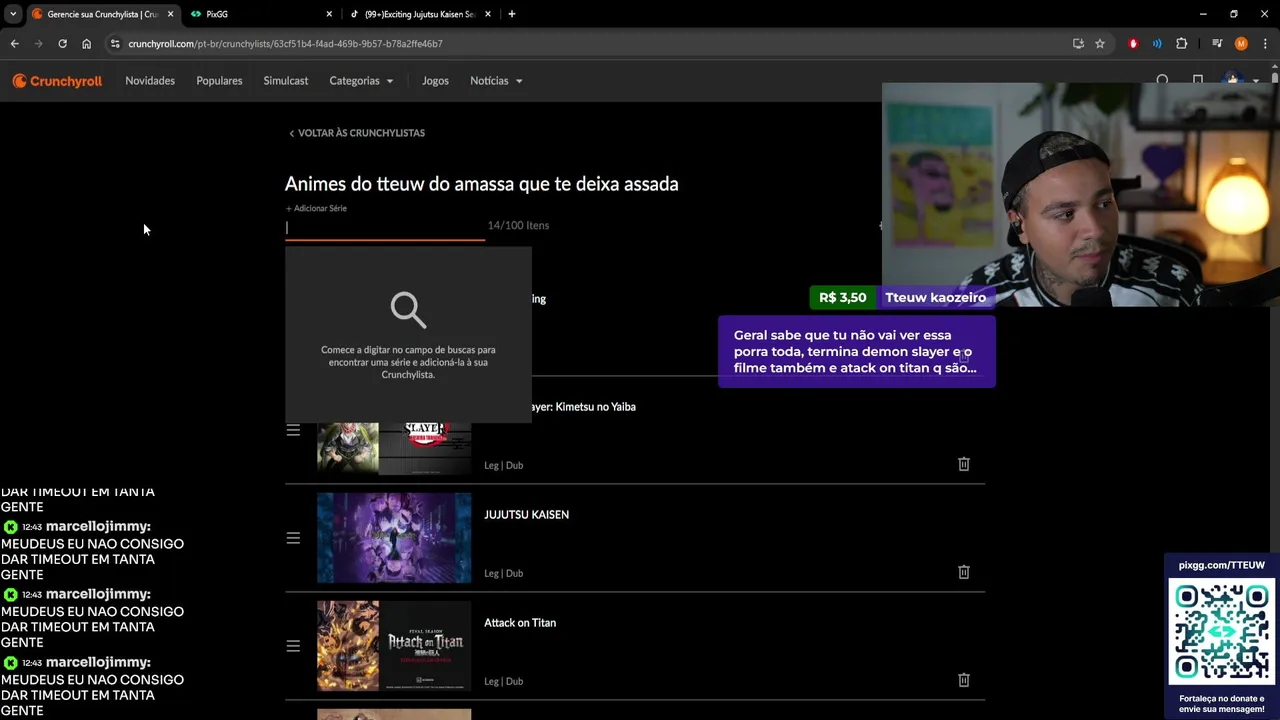Viewport: 1280px width, 720px height.
Task: Select Leg | Dub under JUJUTSU KAISEN
Action: pos(503,573)
